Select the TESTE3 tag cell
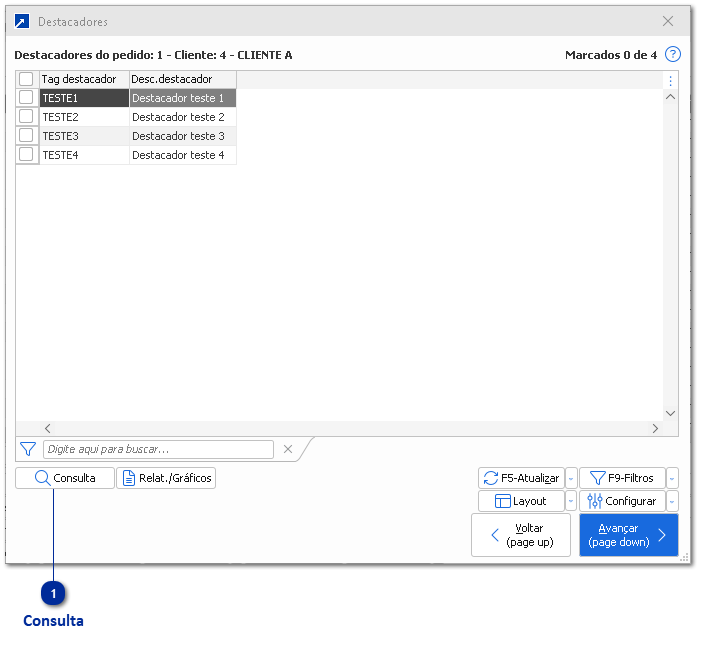The height and width of the screenshot is (647, 714). [85, 136]
